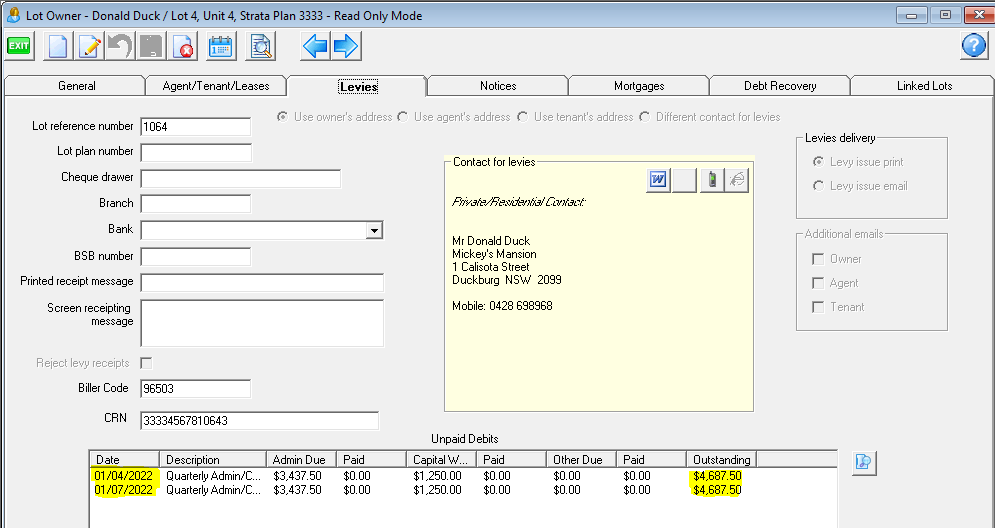The width and height of the screenshot is (995, 528).
Task: Click the magnifier document search icon
Action: (x=261, y=46)
